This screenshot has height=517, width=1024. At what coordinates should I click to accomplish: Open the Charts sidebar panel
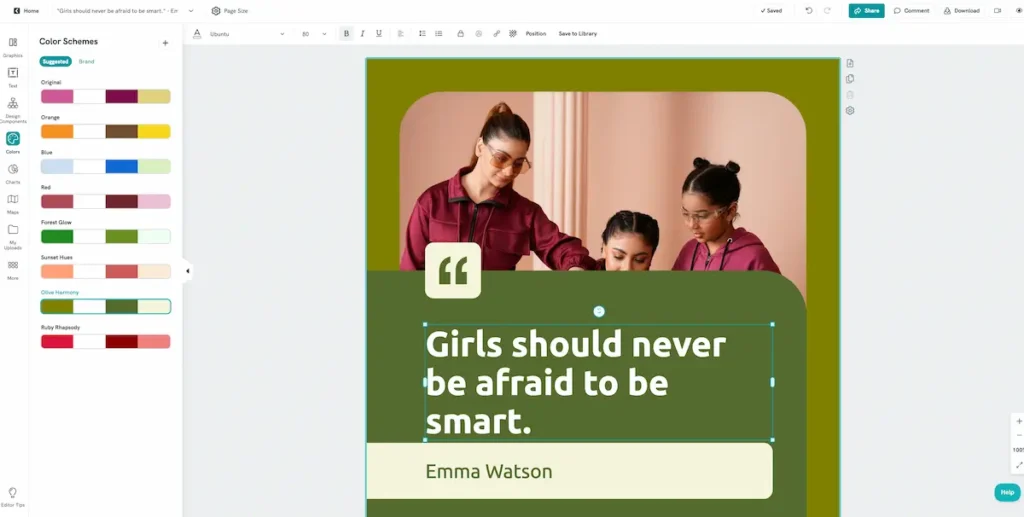point(12,174)
